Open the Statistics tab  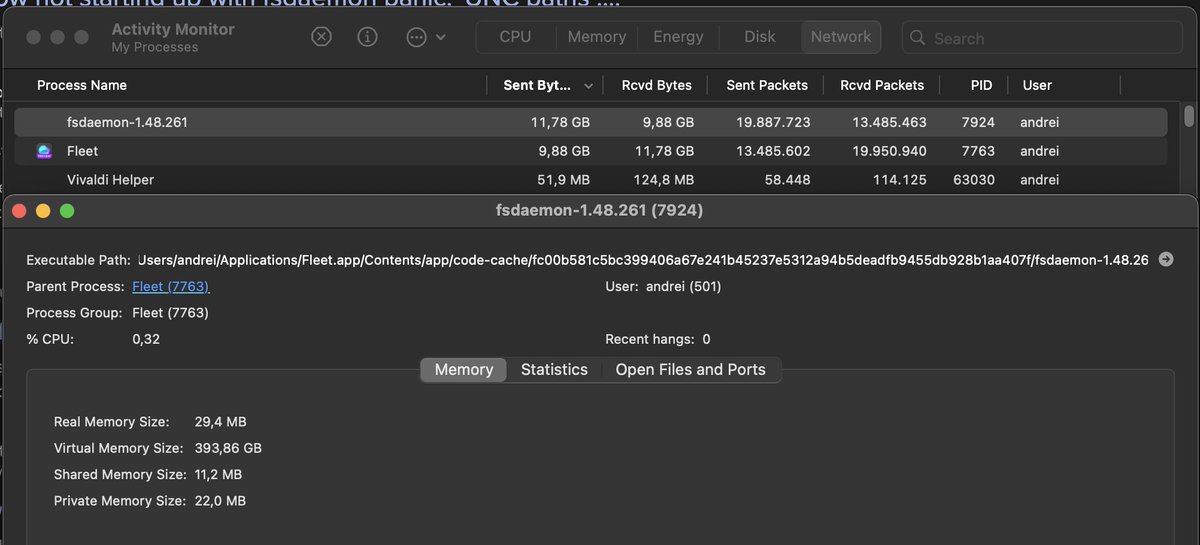pos(554,369)
